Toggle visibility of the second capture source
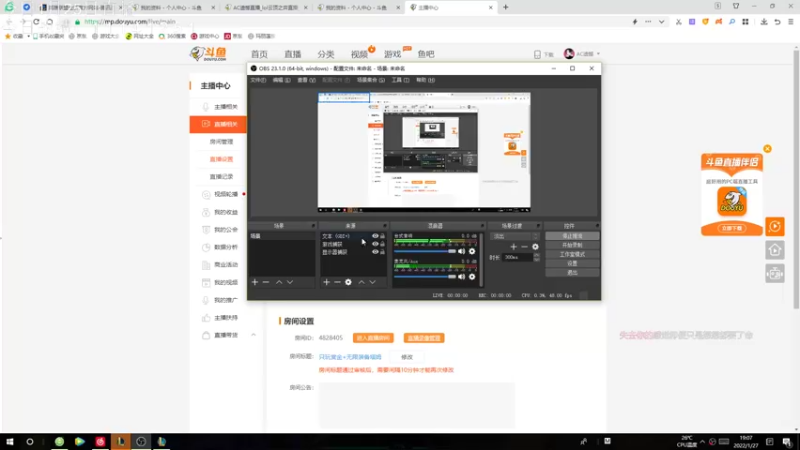800x450 pixels. pos(375,244)
